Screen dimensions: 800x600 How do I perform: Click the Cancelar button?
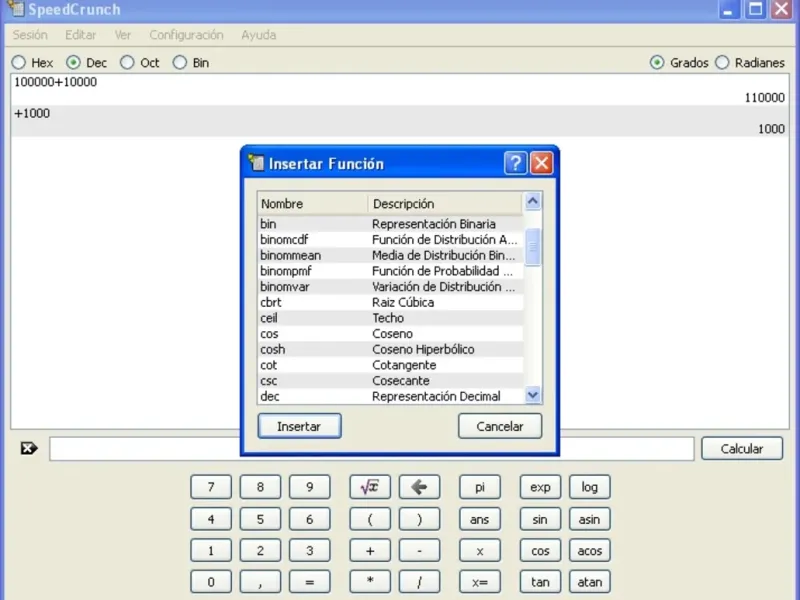(x=500, y=426)
